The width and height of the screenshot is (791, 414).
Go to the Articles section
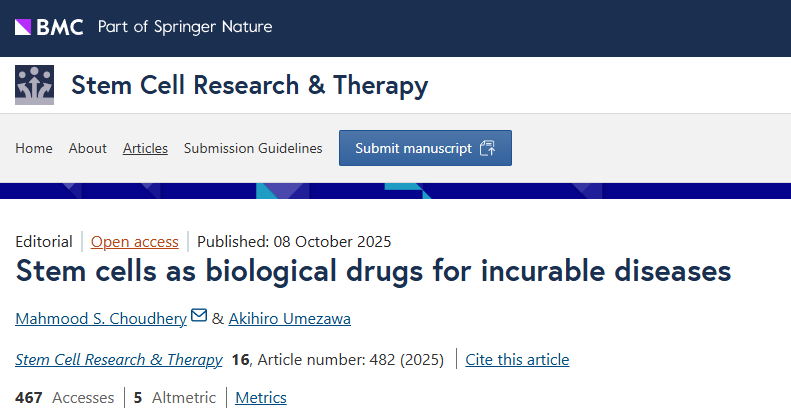coord(145,148)
